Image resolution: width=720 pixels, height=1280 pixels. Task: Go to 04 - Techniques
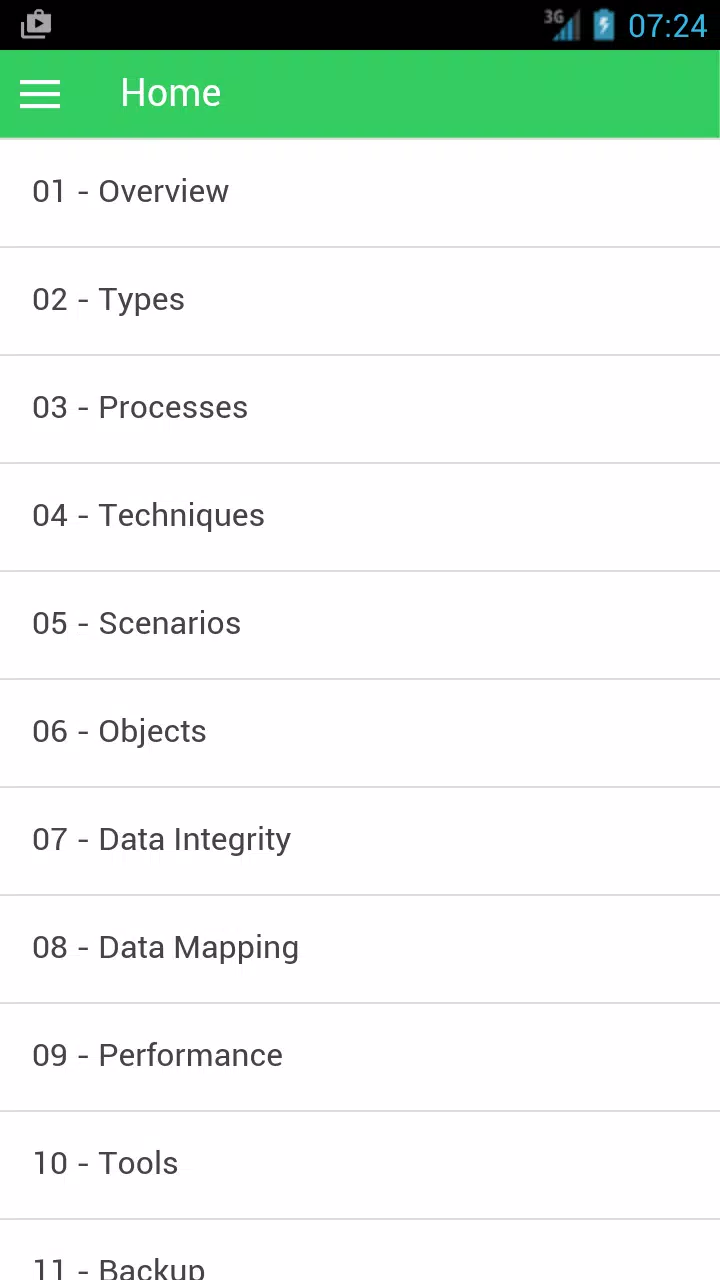click(x=360, y=516)
